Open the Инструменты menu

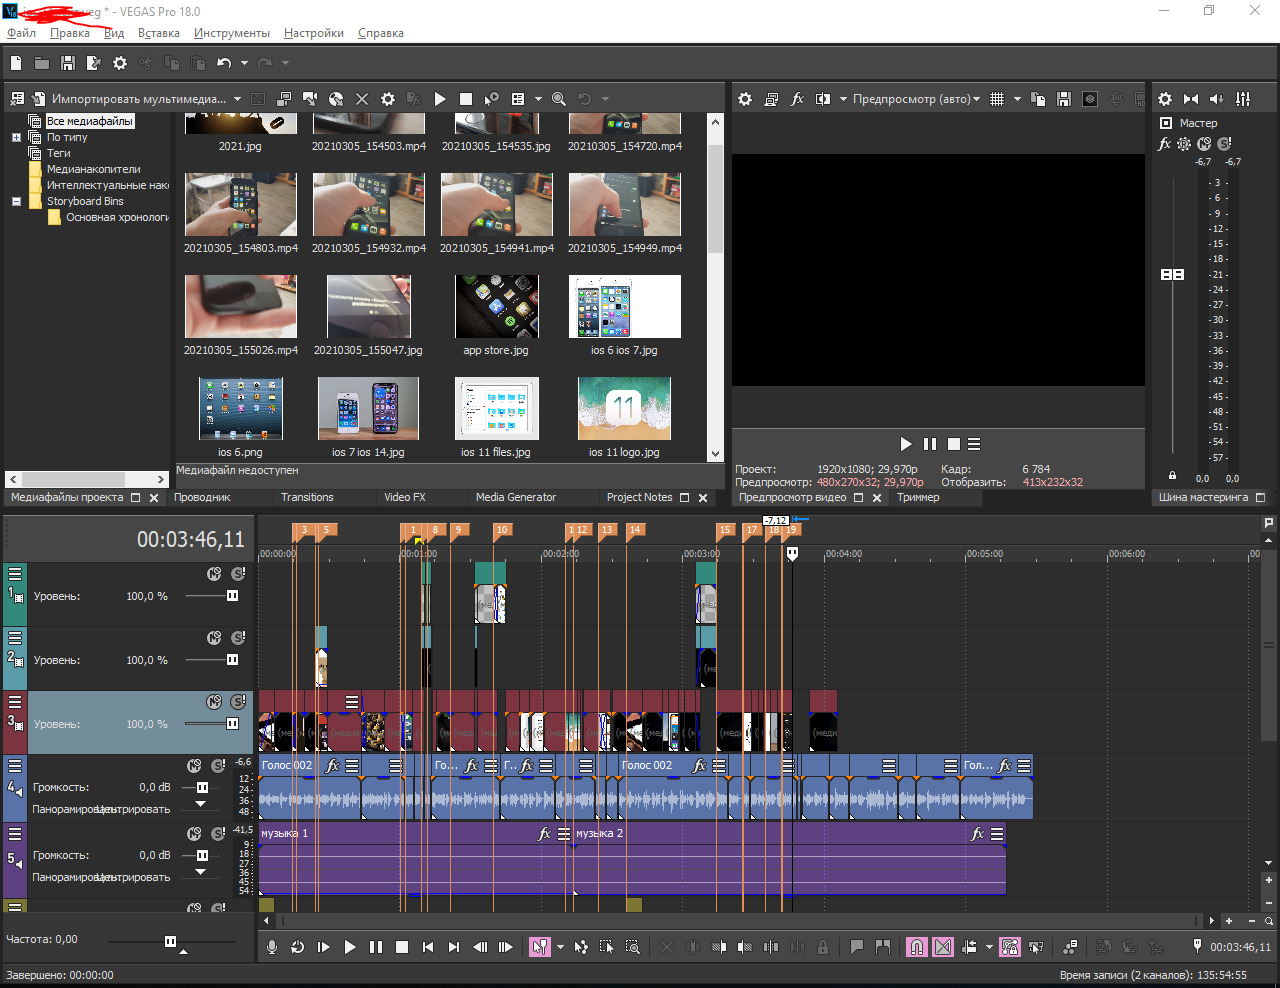pyautogui.click(x=231, y=33)
